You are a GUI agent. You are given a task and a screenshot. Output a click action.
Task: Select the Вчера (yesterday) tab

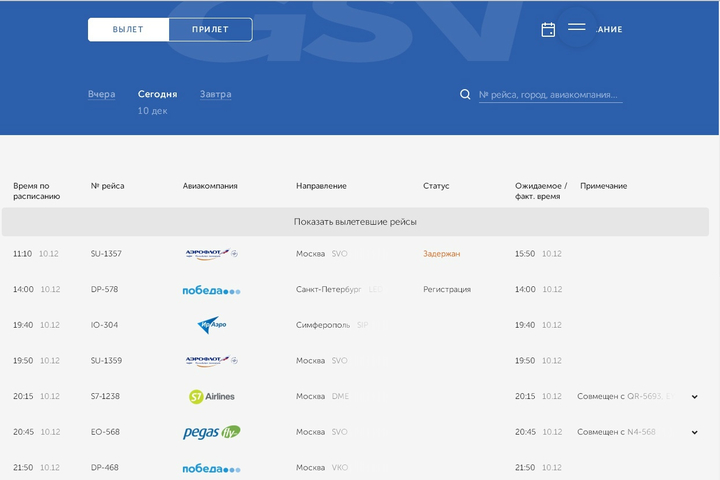point(102,95)
